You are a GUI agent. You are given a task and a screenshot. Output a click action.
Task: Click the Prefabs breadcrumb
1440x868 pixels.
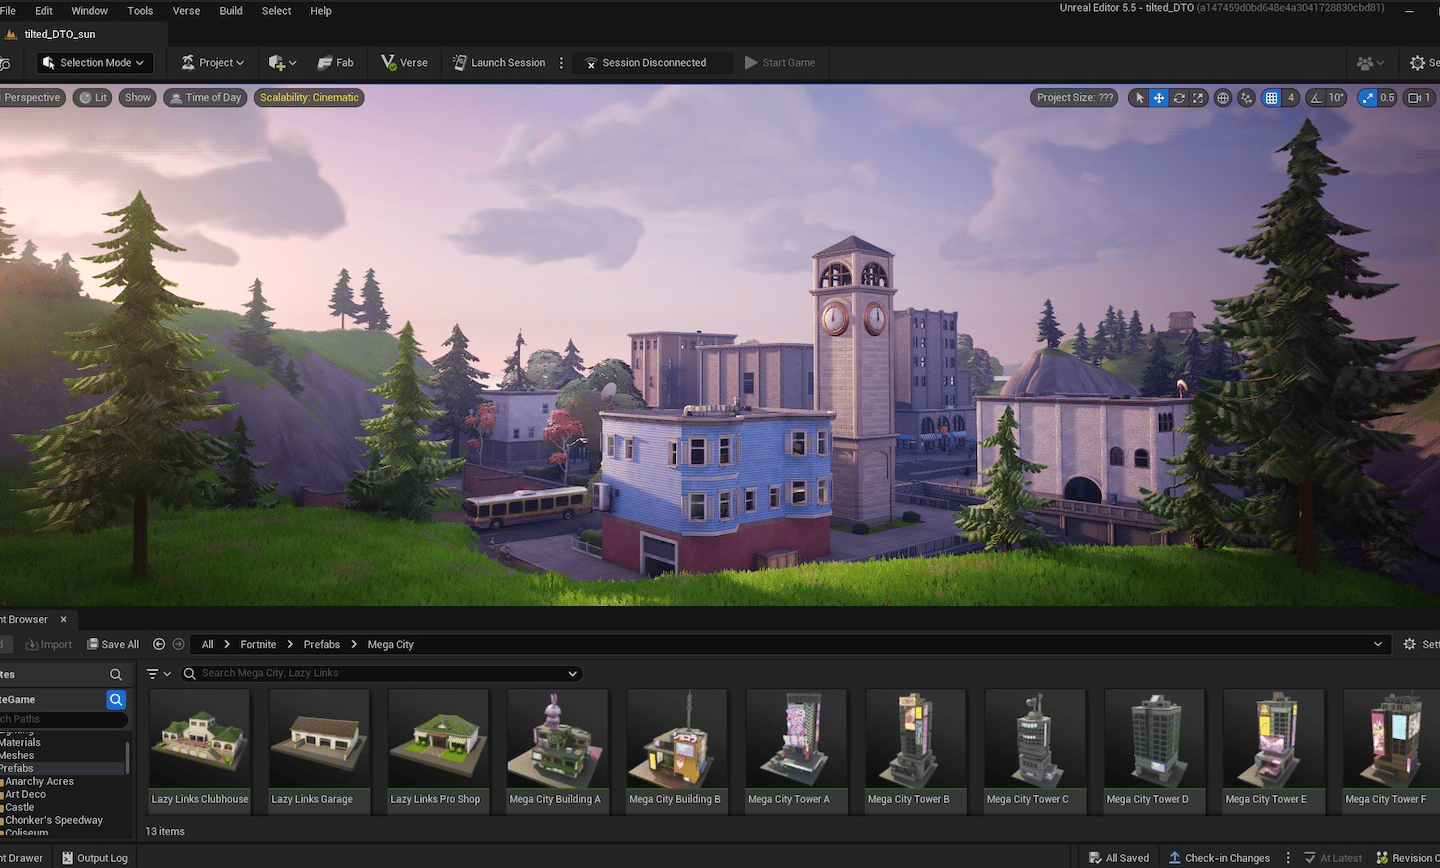pyautogui.click(x=322, y=645)
